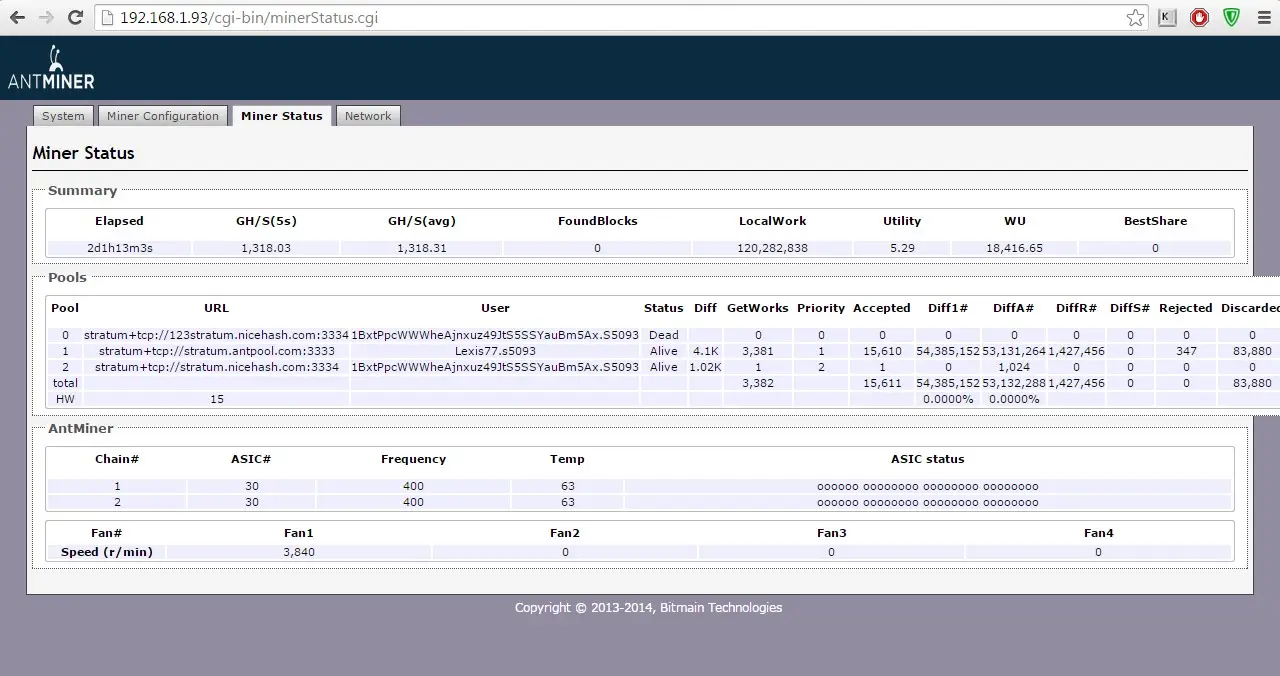This screenshot has width=1280, height=676.
Task: Click the FoundBlocks column header
Action: click(597, 221)
